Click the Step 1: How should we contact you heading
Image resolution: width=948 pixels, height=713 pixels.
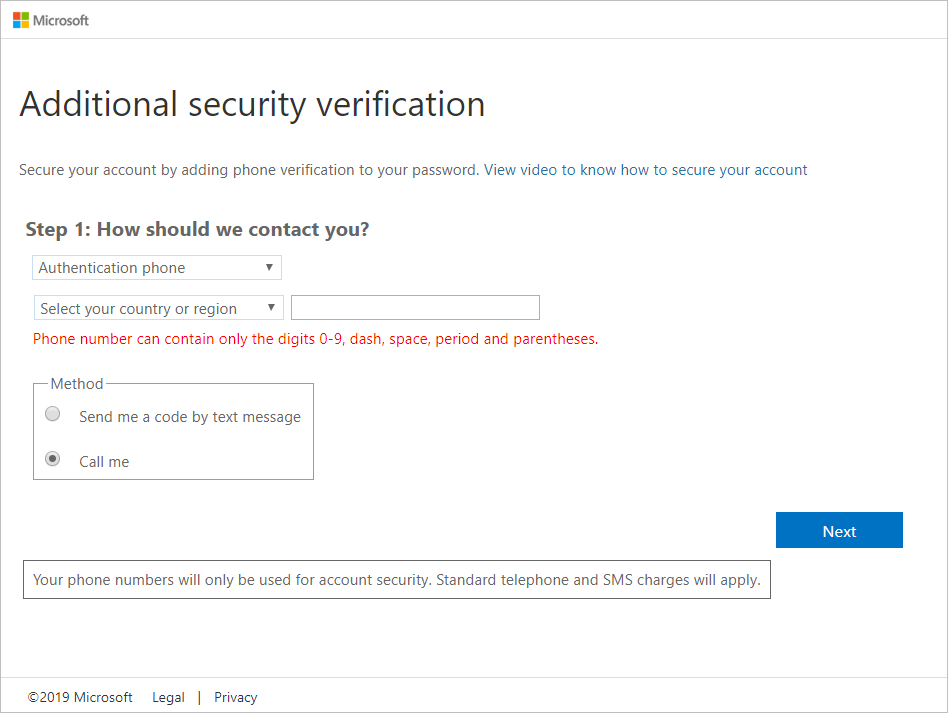pos(197,230)
